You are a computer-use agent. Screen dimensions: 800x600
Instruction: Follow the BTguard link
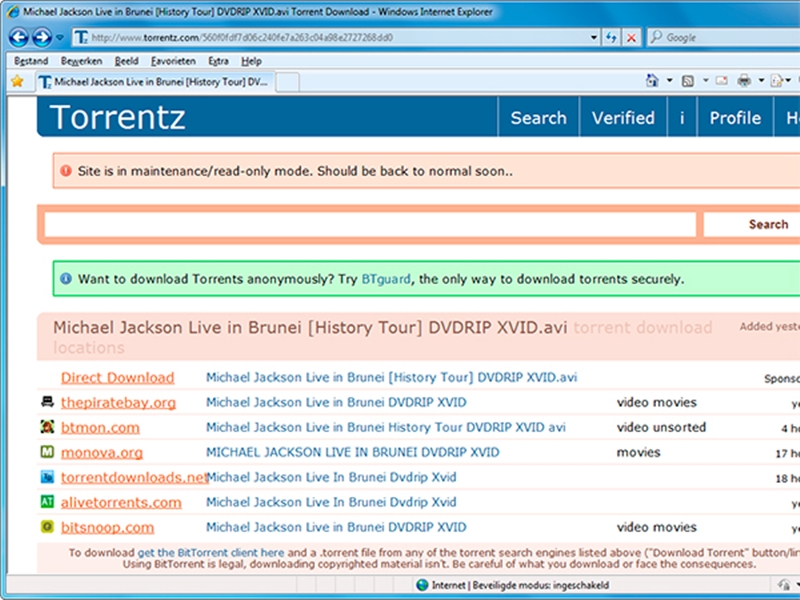click(x=386, y=279)
